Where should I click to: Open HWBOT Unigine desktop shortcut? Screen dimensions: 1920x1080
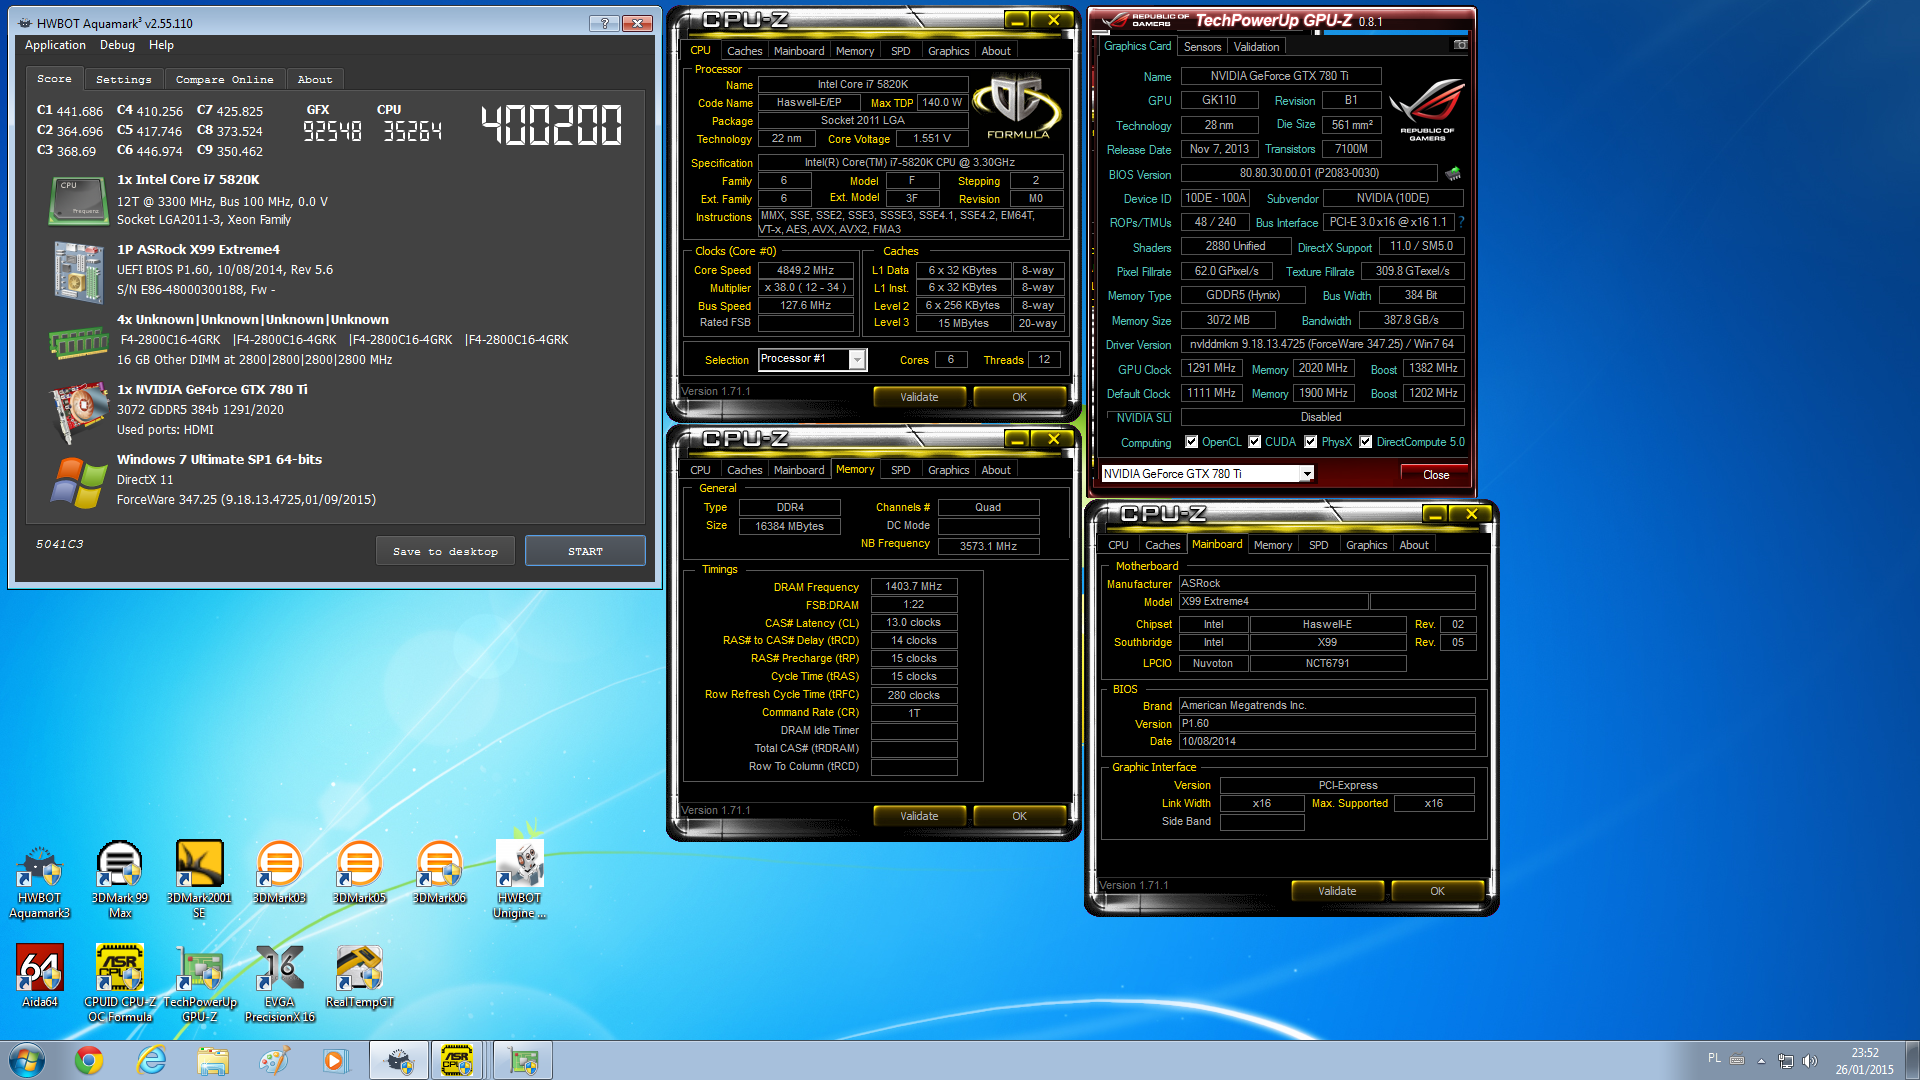[519, 880]
